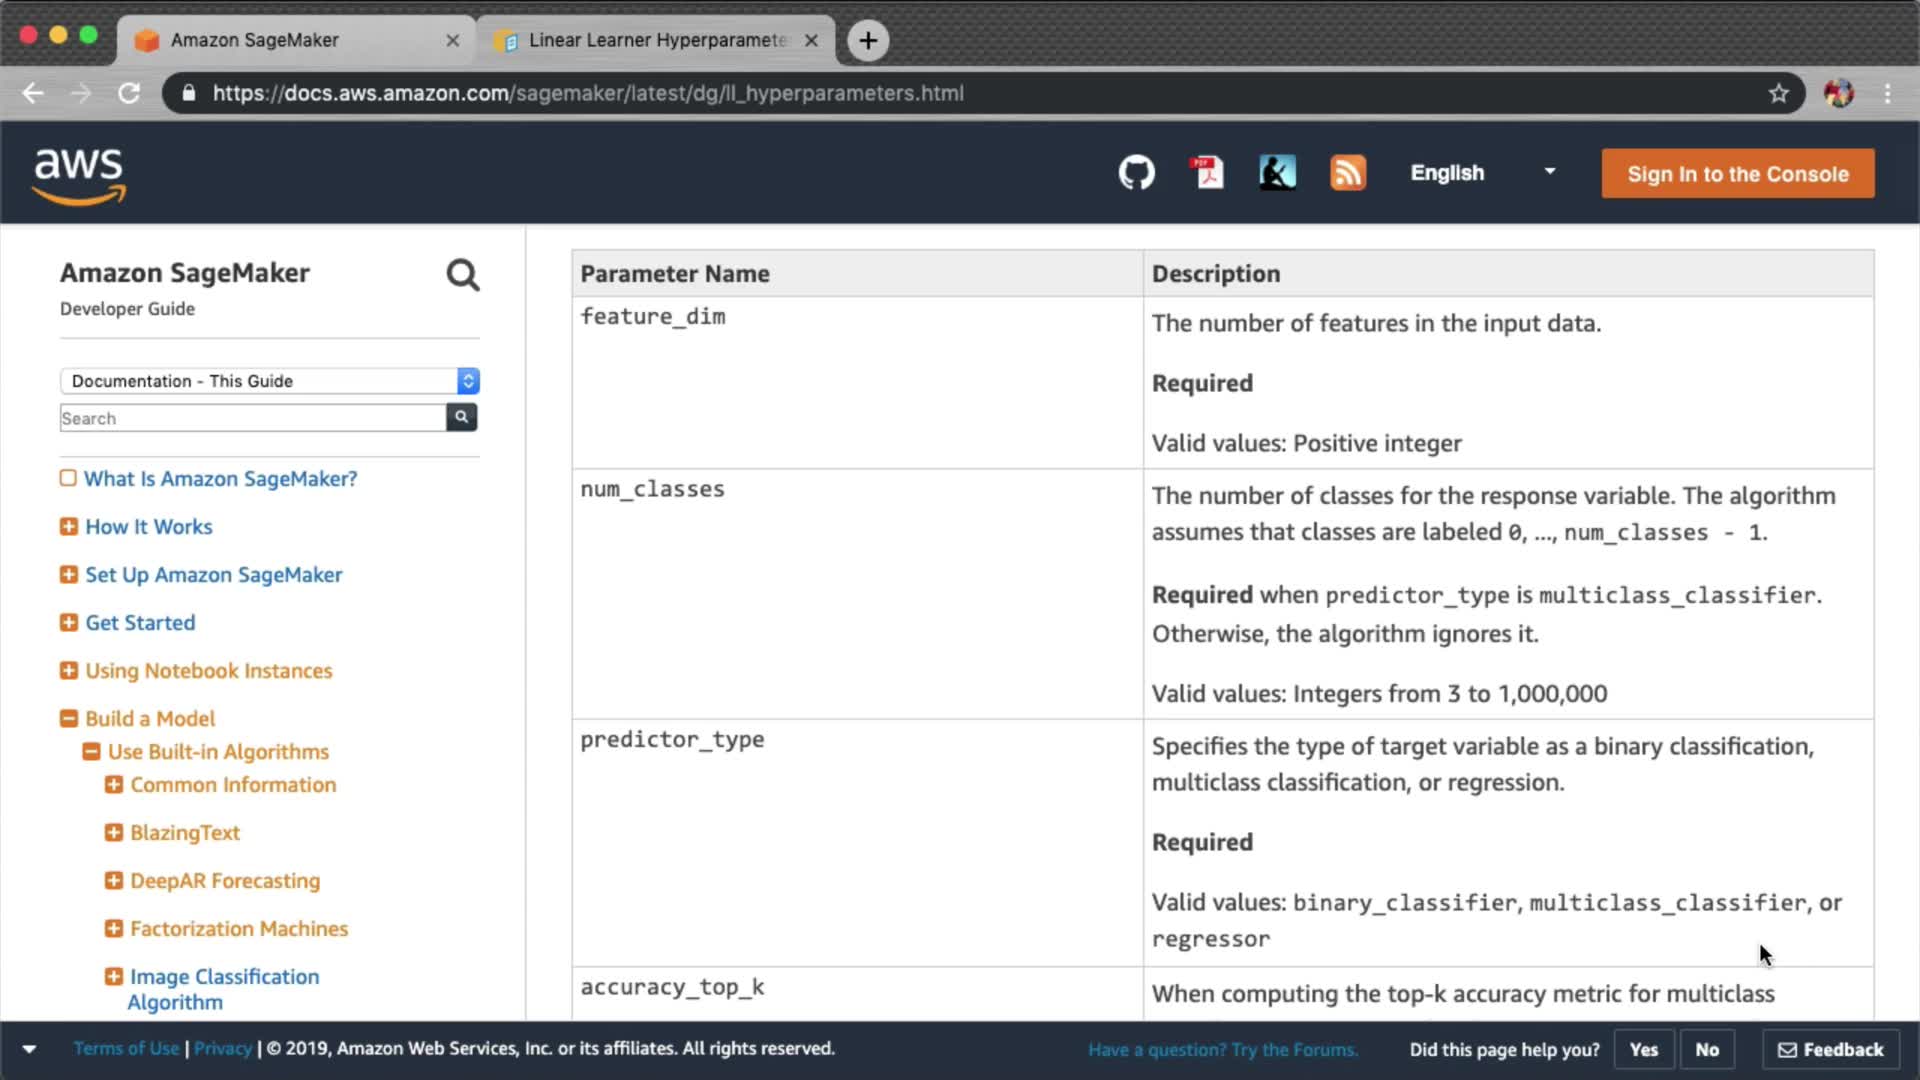
Task: Open a new browser tab
Action: [867, 40]
